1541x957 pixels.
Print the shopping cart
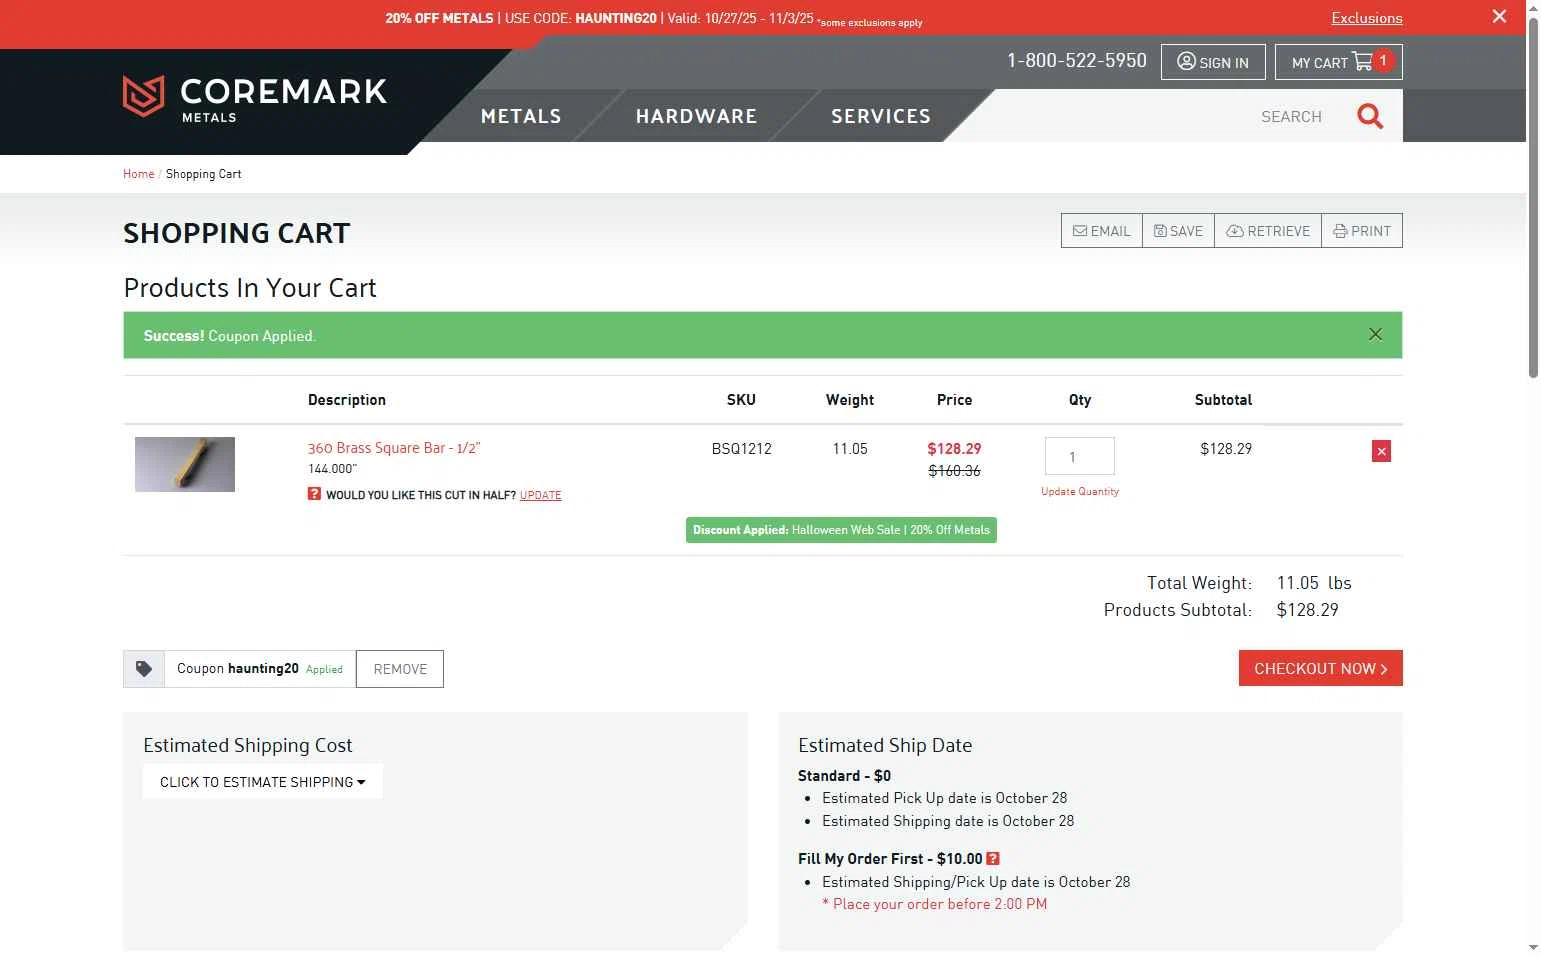1362,231
